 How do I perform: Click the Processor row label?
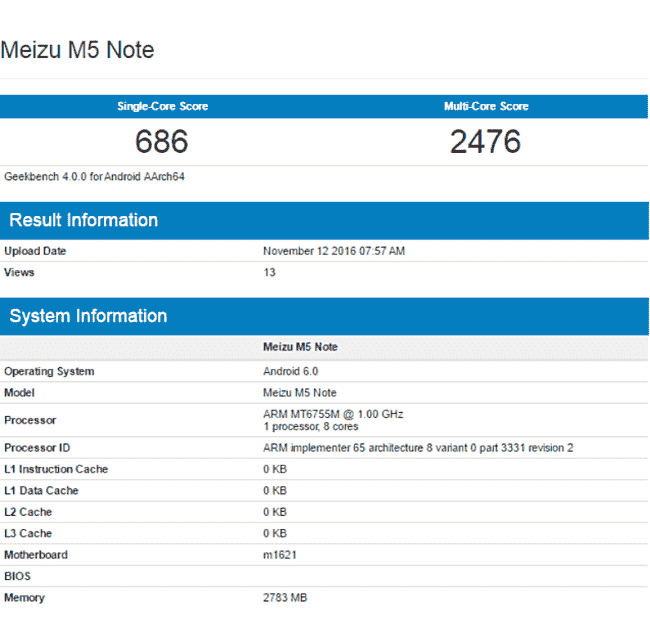click(30, 420)
